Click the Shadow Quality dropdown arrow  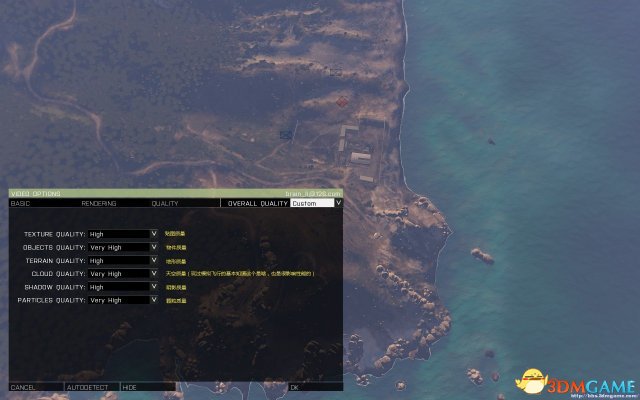point(154,287)
